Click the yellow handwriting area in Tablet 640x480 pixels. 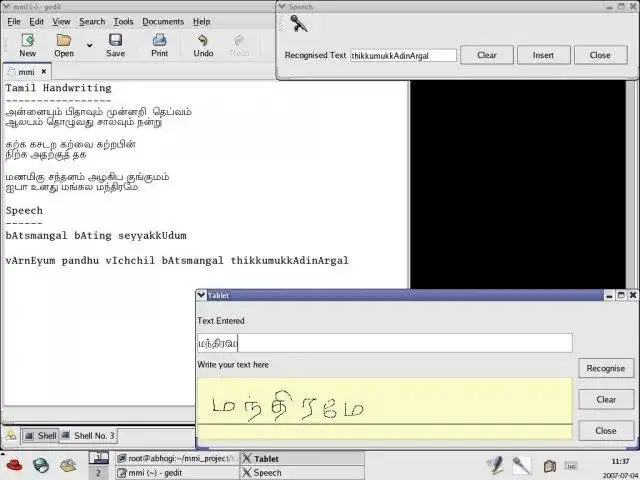pyautogui.click(x=385, y=408)
